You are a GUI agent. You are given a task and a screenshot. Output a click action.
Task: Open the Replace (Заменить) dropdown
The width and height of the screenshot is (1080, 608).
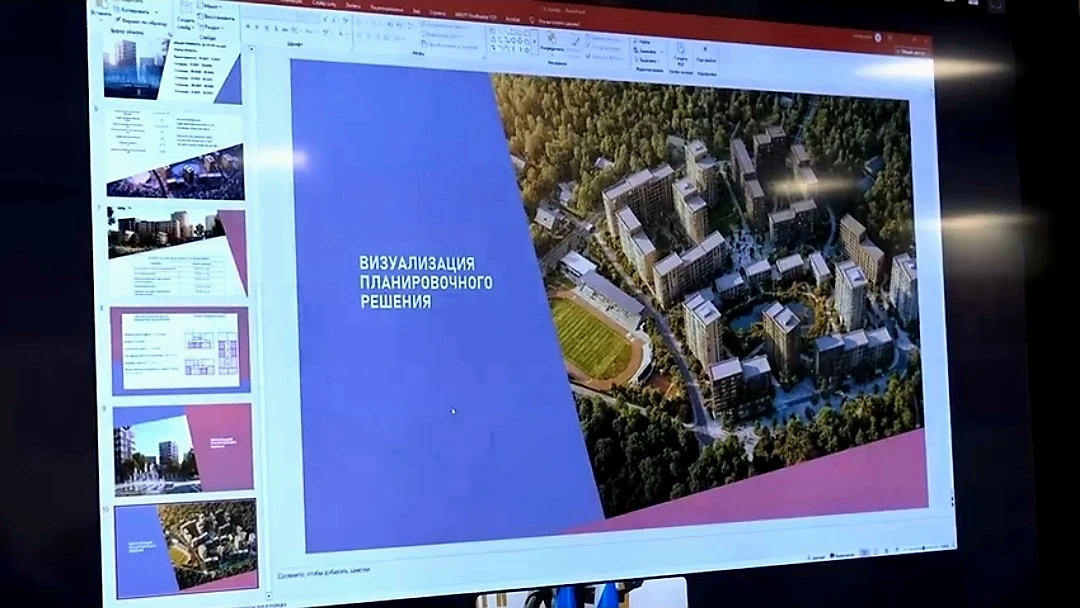647,51
